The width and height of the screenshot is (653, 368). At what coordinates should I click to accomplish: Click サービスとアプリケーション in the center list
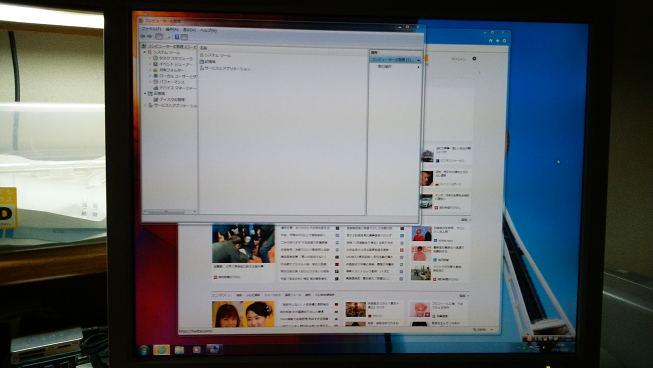click(x=227, y=68)
